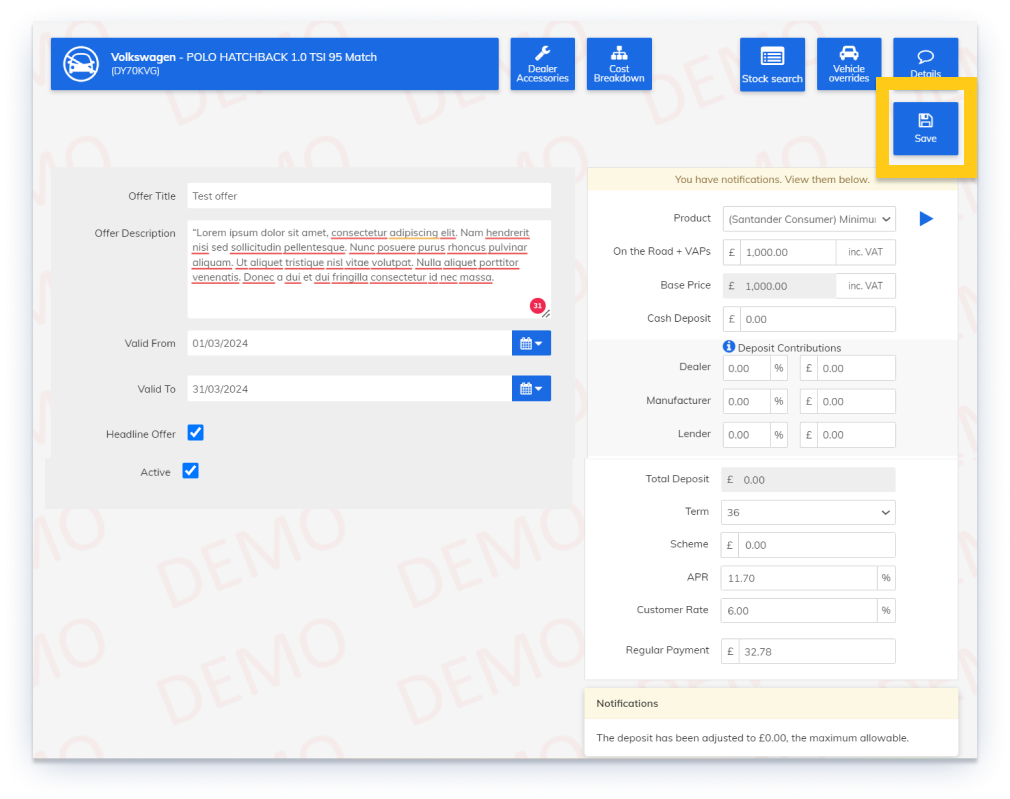Viewport: 1010px width, 799px height.
Task: Open the Valid From calendar picker
Action: coord(531,343)
